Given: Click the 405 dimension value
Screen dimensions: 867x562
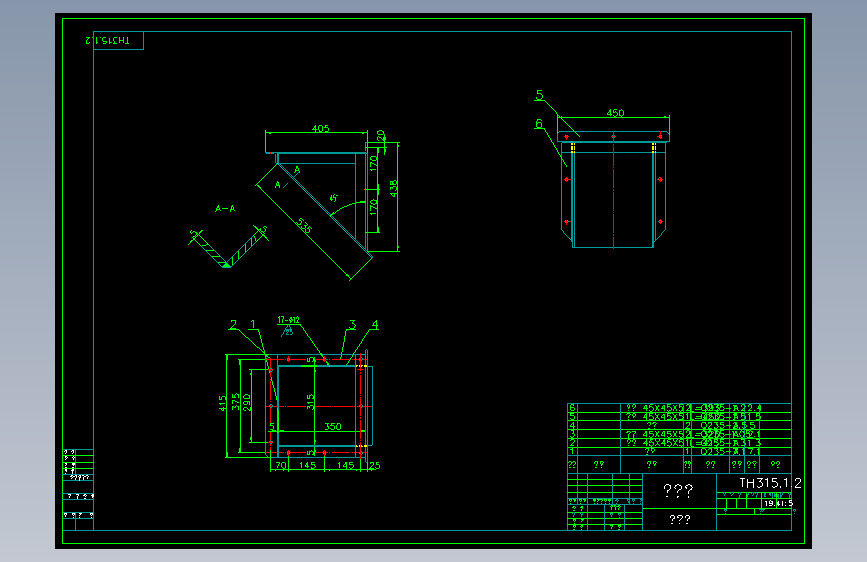Looking at the screenshot, I should (x=321, y=128).
